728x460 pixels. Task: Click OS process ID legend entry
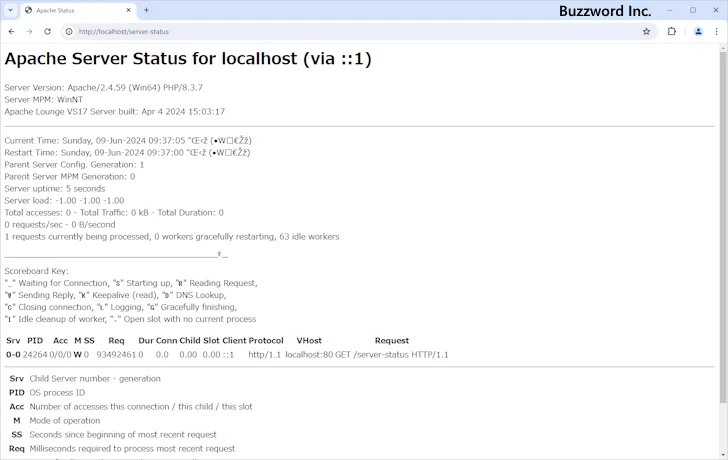tap(57, 393)
